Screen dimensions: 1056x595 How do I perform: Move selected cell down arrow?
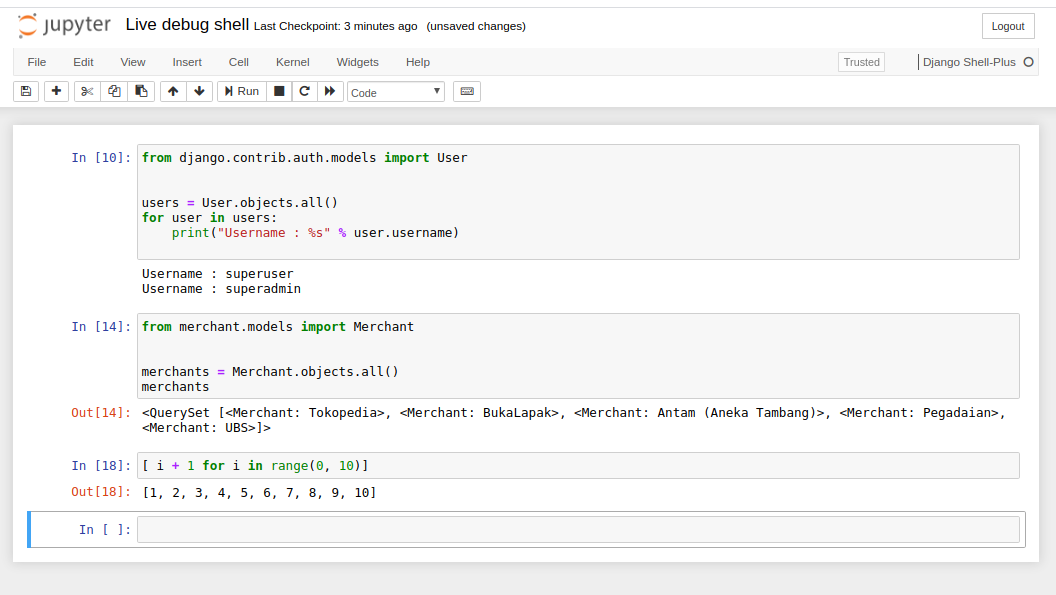[199, 92]
